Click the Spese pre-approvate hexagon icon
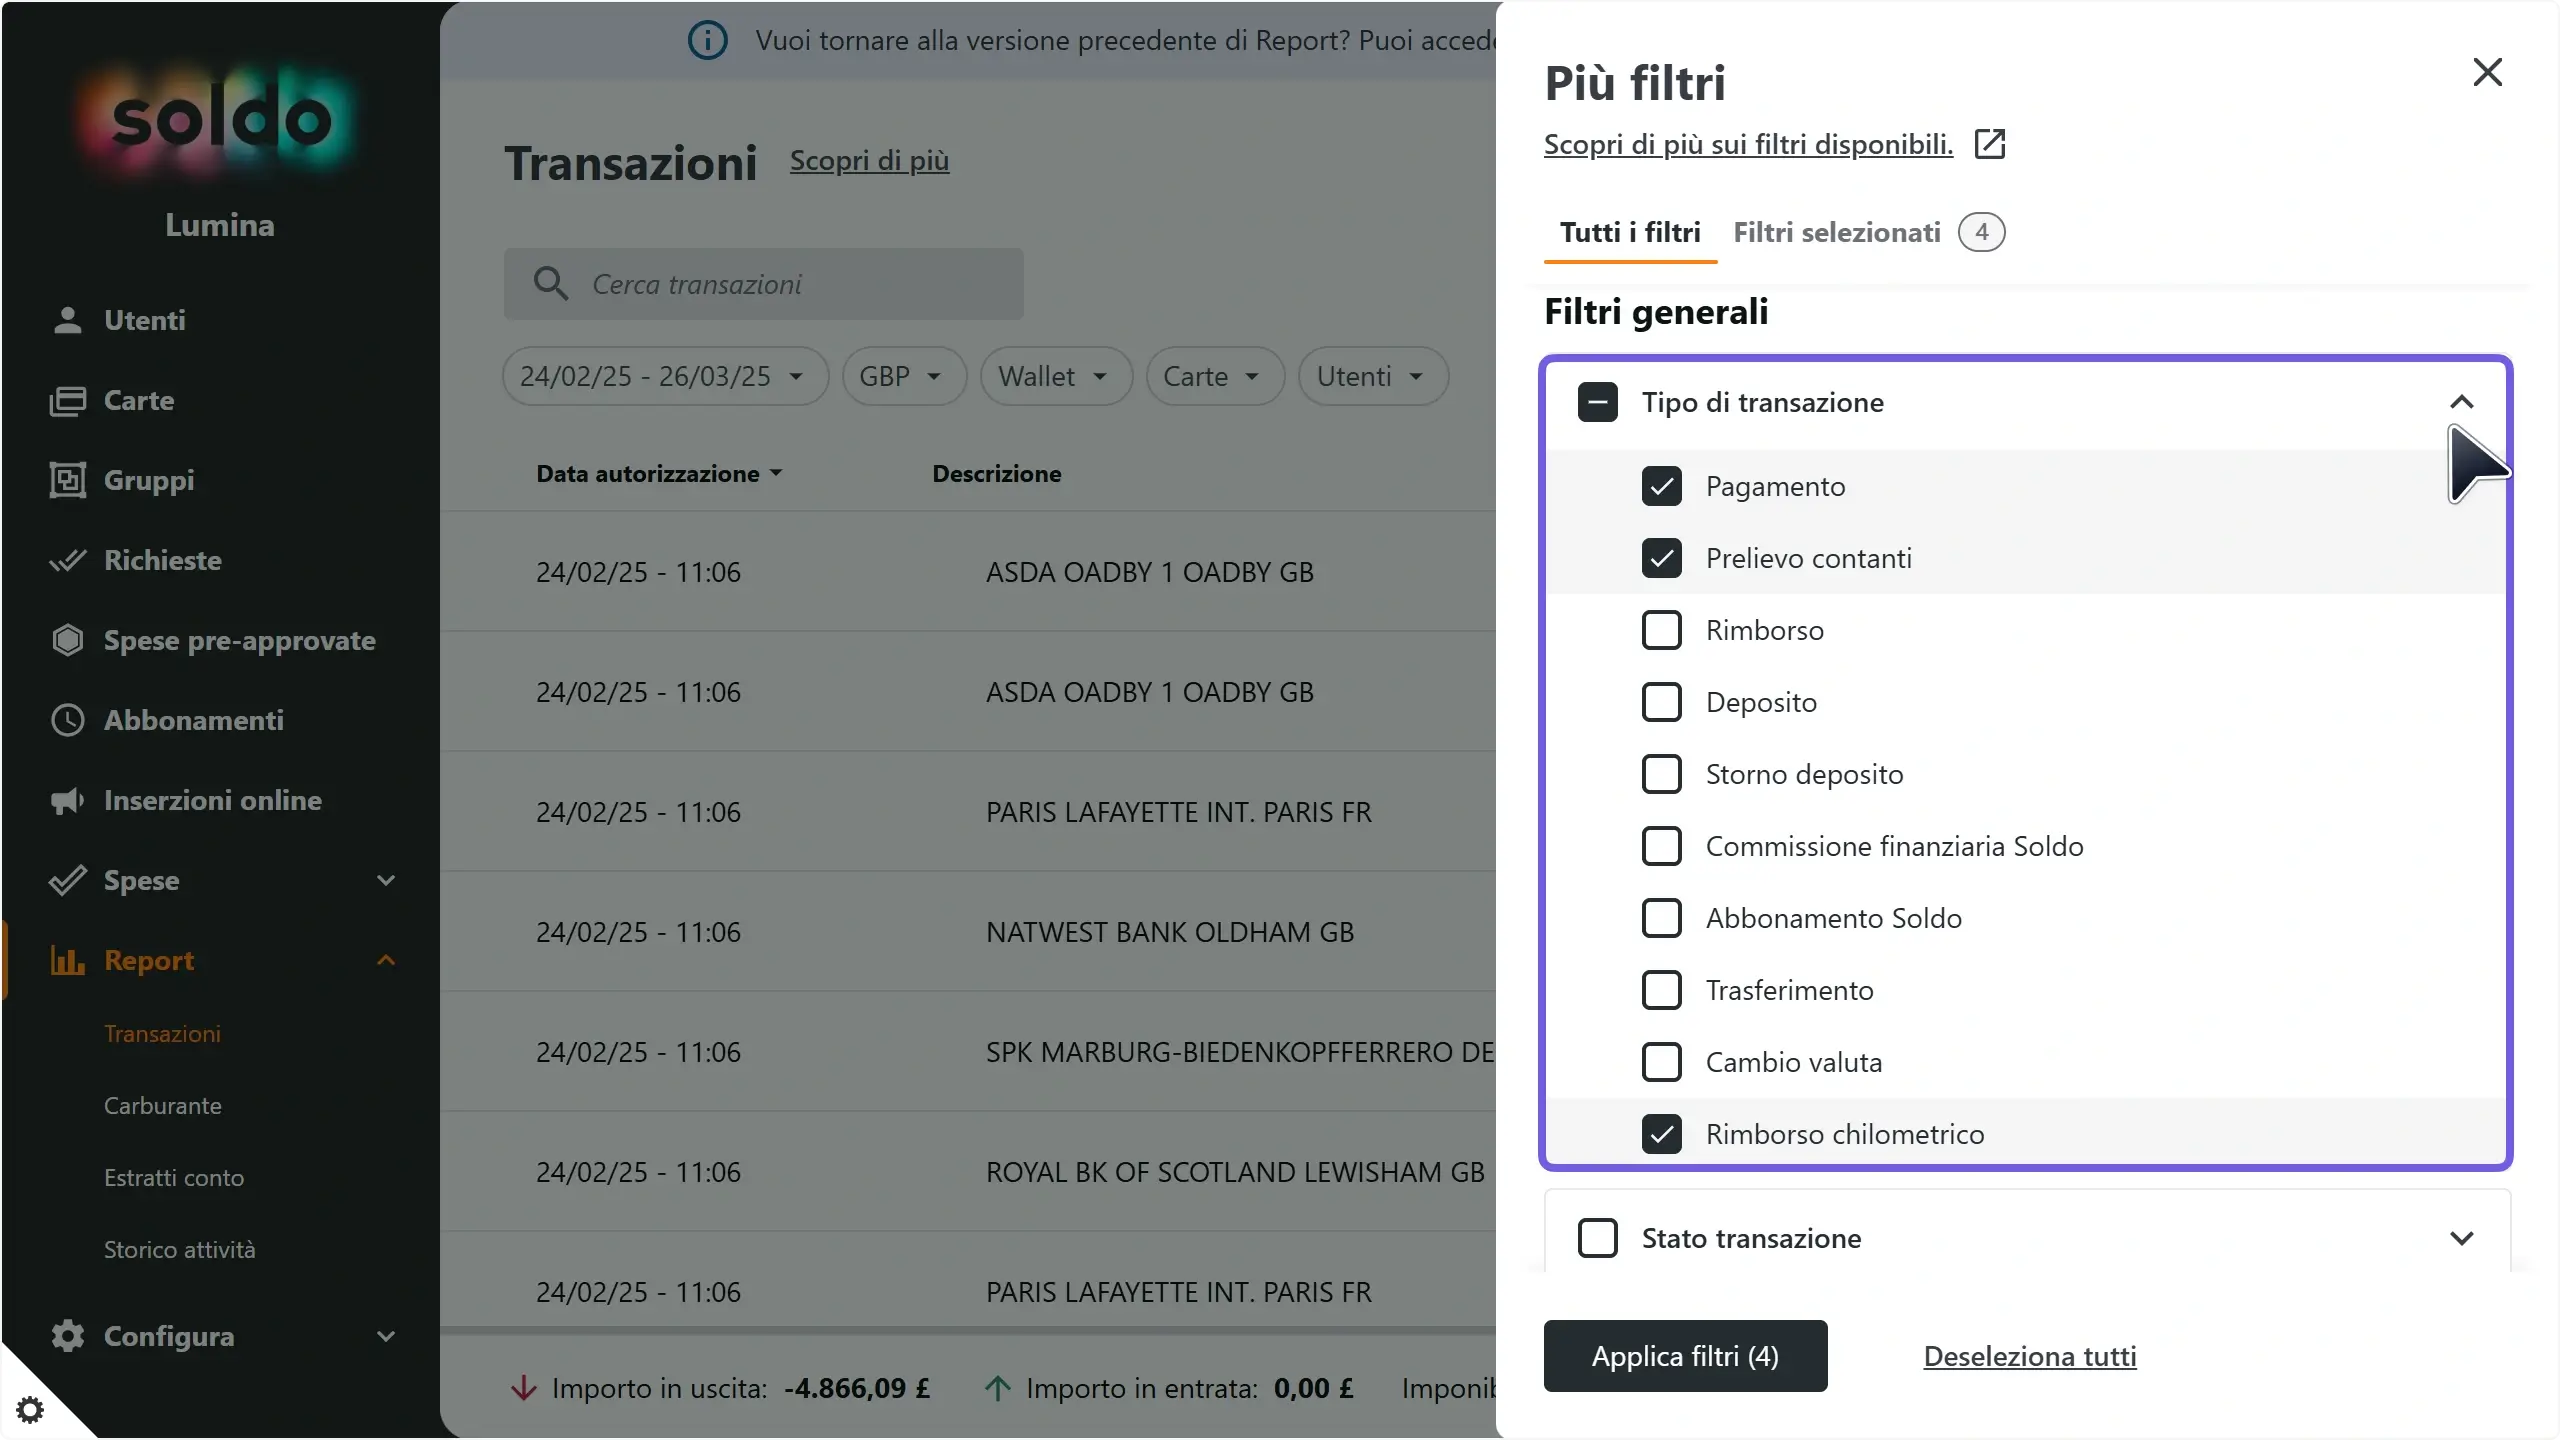Image resolution: width=2560 pixels, height=1440 pixels. [67, 640]
